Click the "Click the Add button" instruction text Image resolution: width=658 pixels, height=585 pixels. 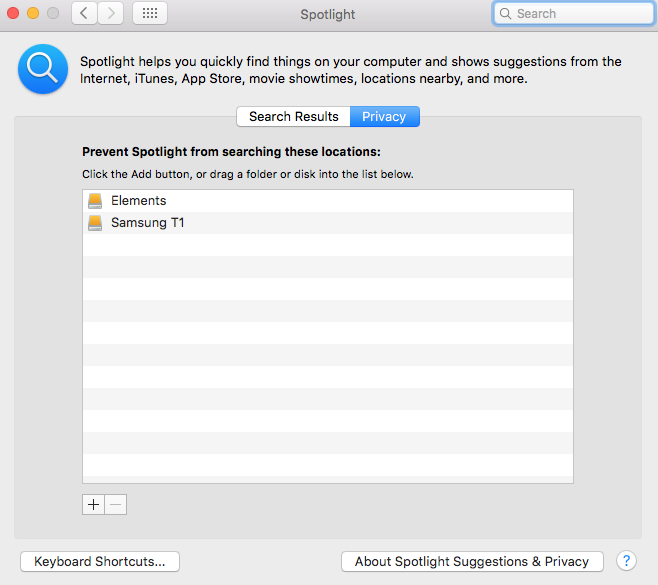point(248,174)
